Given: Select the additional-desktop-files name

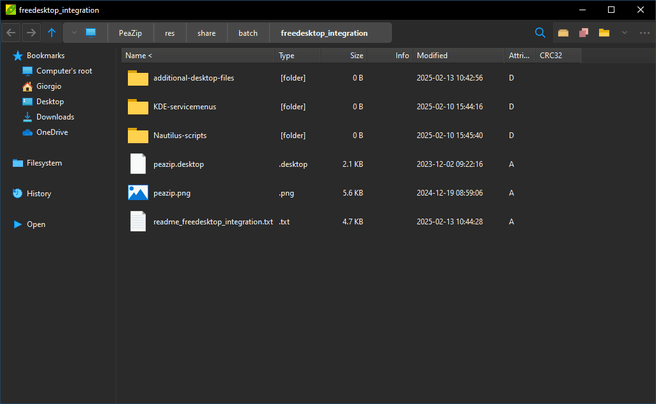Looking at the screenshot, I should point(194,78).
